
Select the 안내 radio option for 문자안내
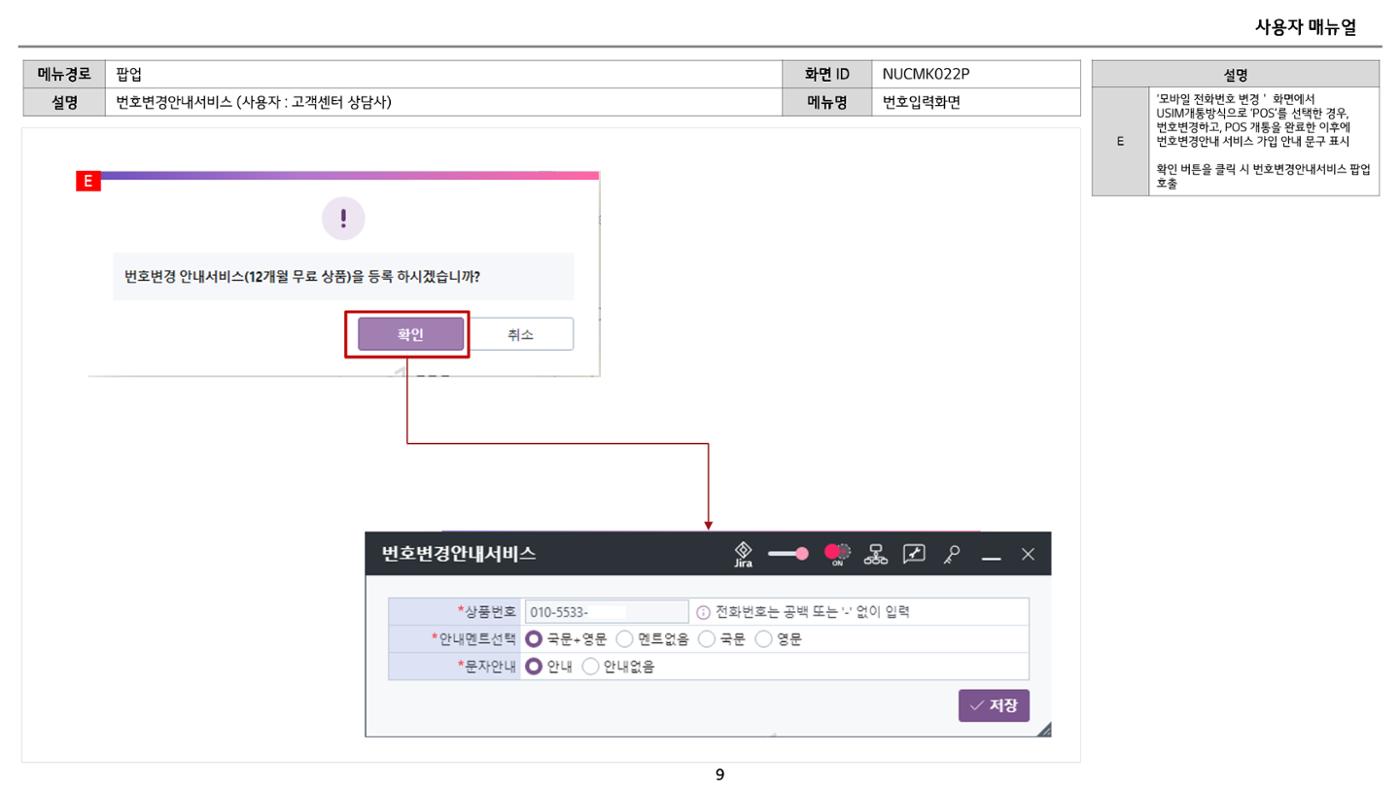534,666
